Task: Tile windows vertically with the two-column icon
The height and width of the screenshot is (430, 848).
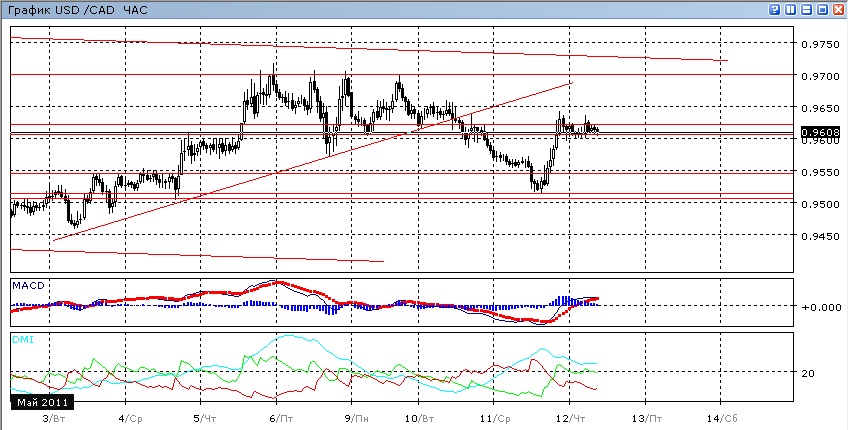Action: tap(791, 9)
